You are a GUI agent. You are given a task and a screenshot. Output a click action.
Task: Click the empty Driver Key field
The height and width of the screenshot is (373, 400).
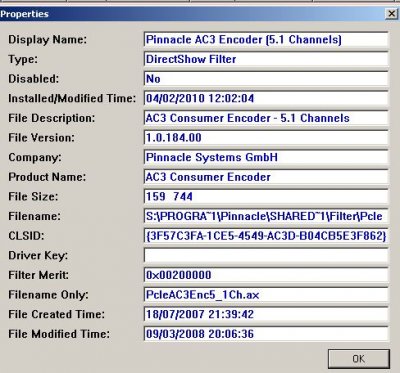(266, 256)
